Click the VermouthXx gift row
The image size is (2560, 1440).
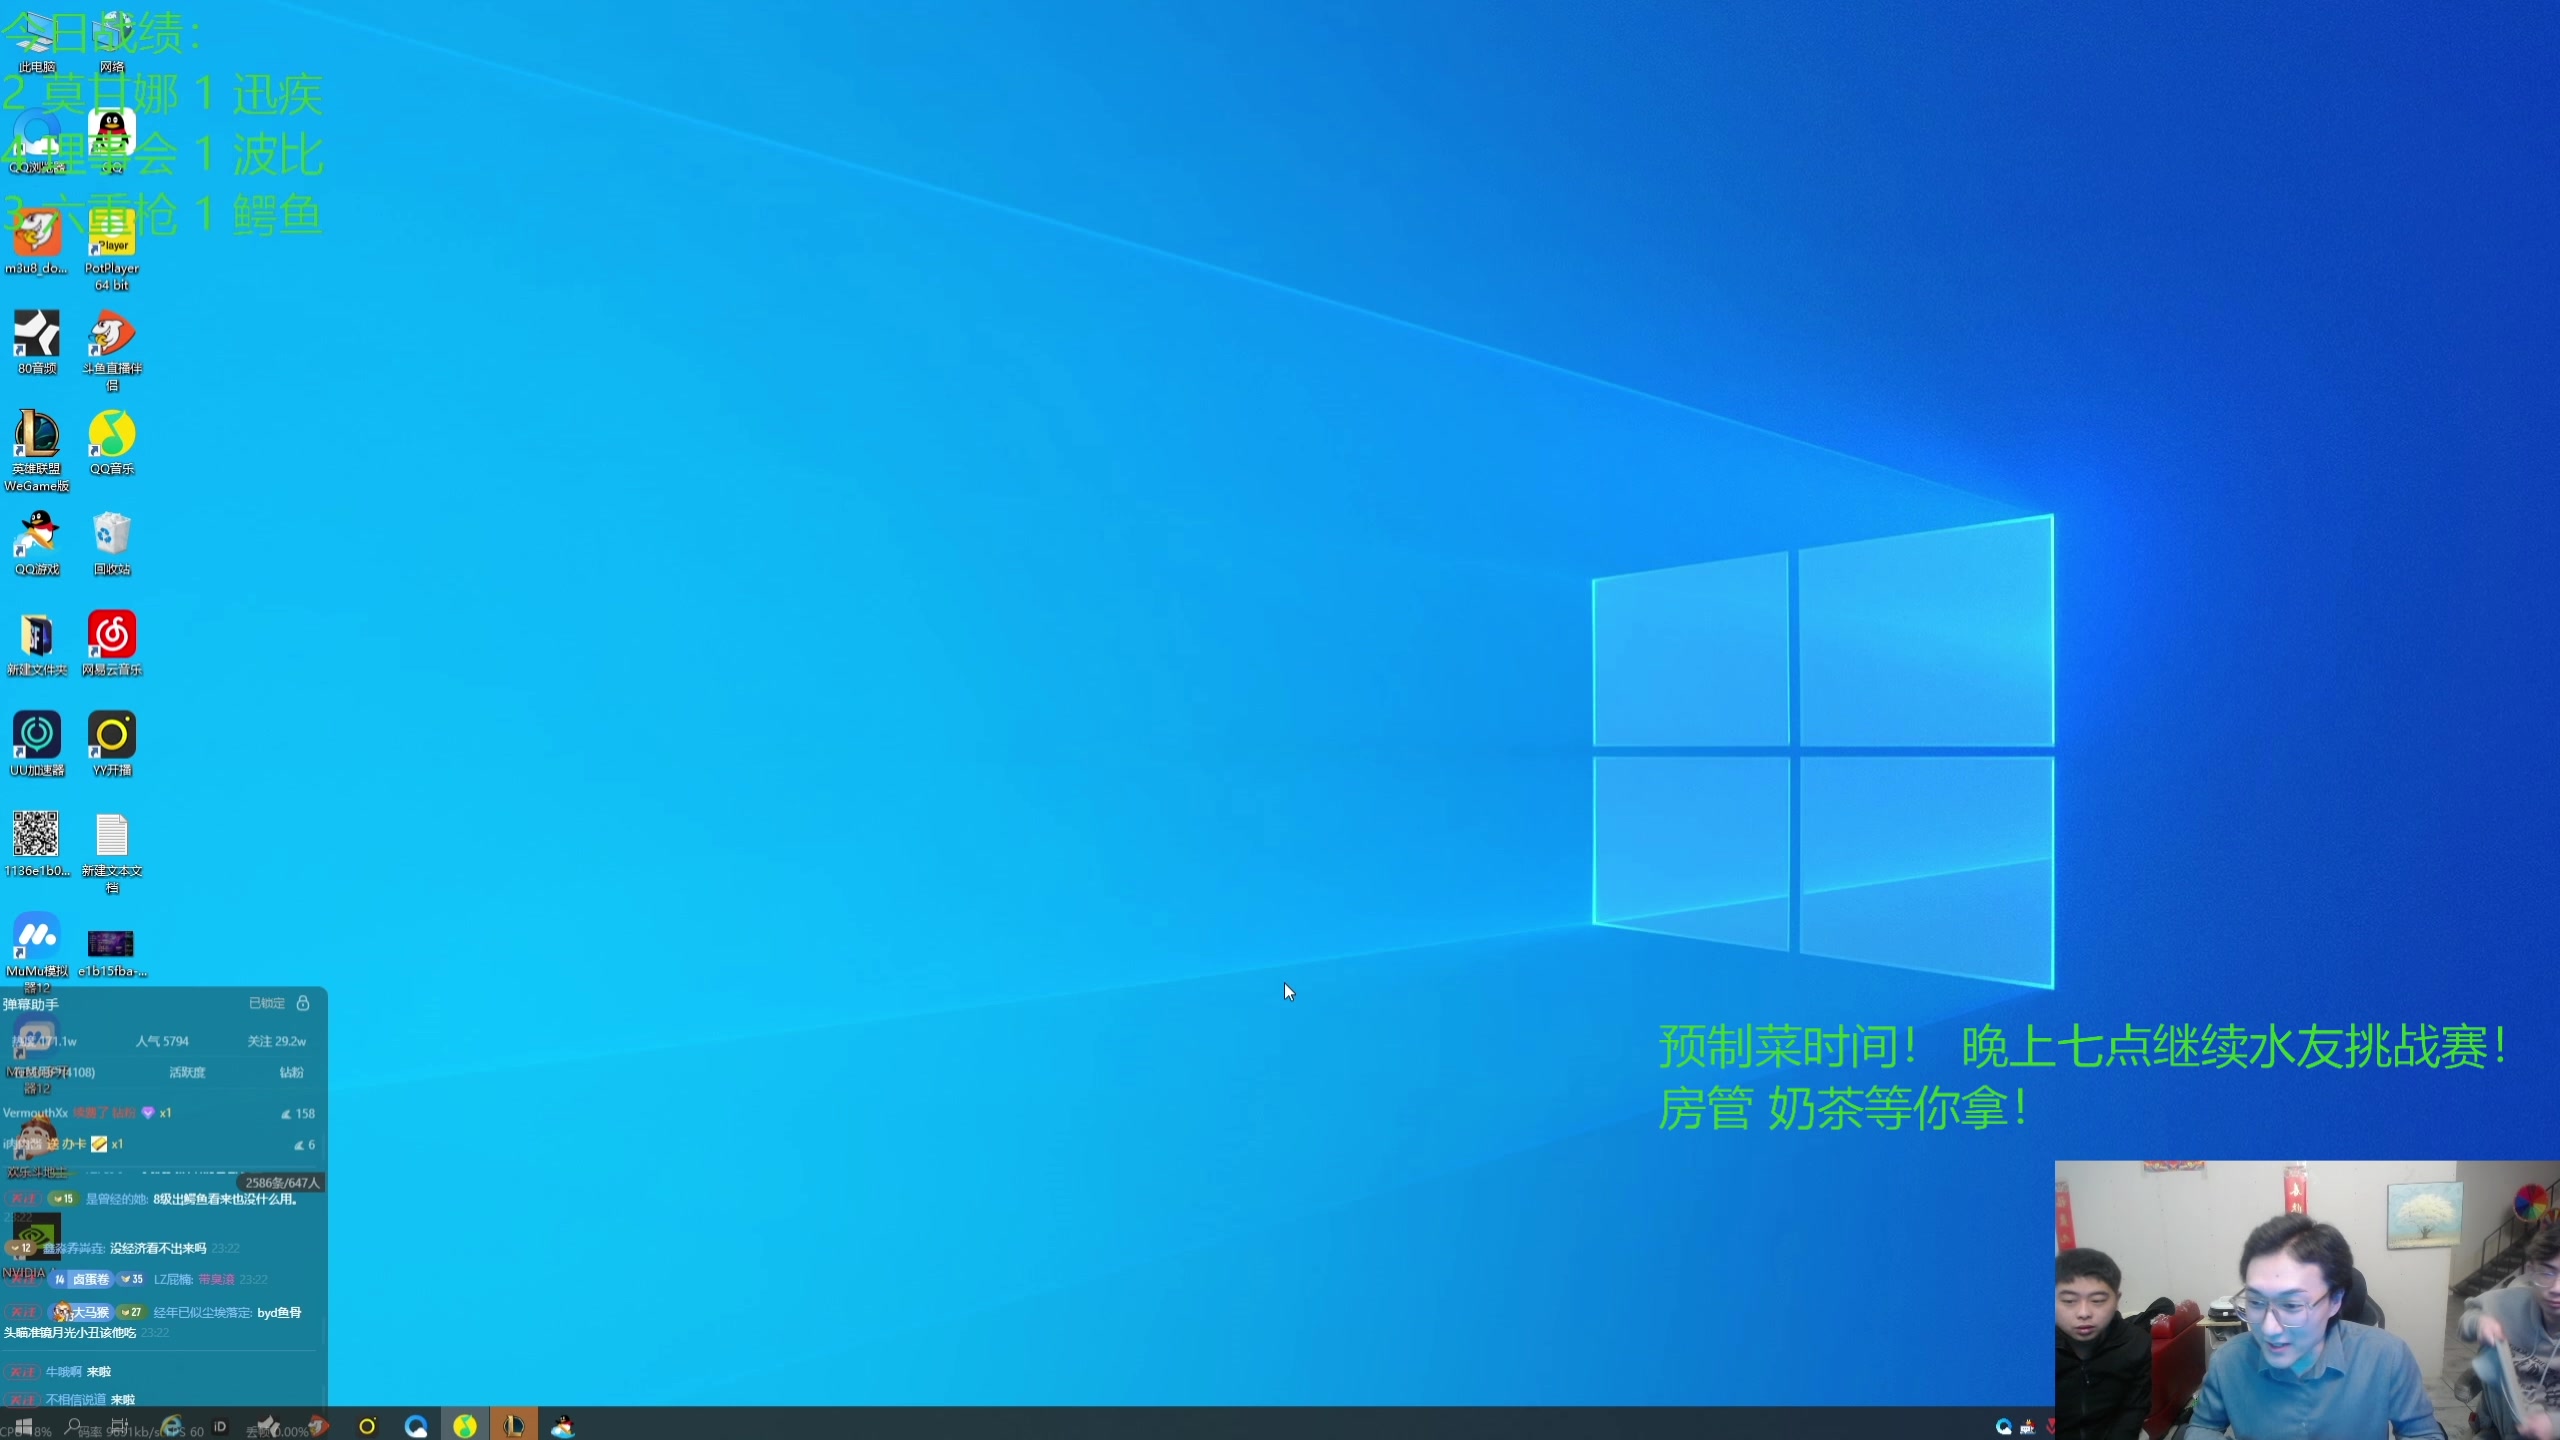click(x=160, y=1113)
